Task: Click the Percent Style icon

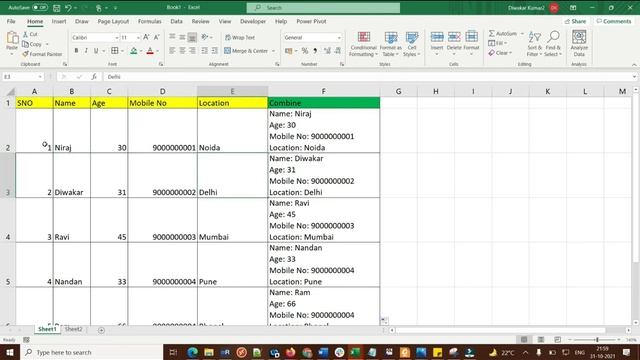Action: point(305,51)
